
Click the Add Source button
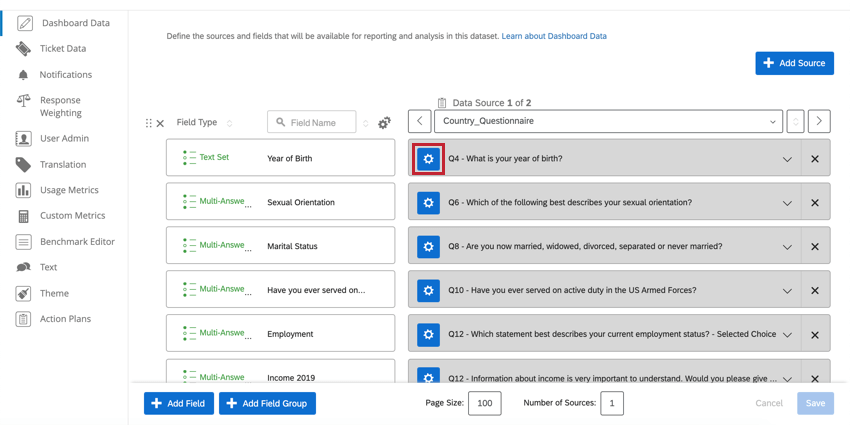point(794,63)
